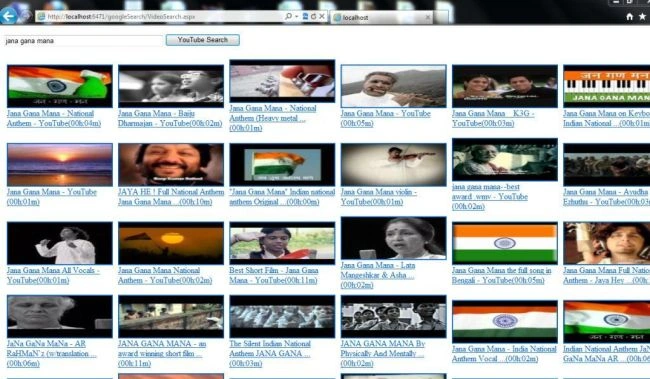This screenshot has width=650, height=379.
Task: Select the localhost browser tab
Action: (382, 17)
